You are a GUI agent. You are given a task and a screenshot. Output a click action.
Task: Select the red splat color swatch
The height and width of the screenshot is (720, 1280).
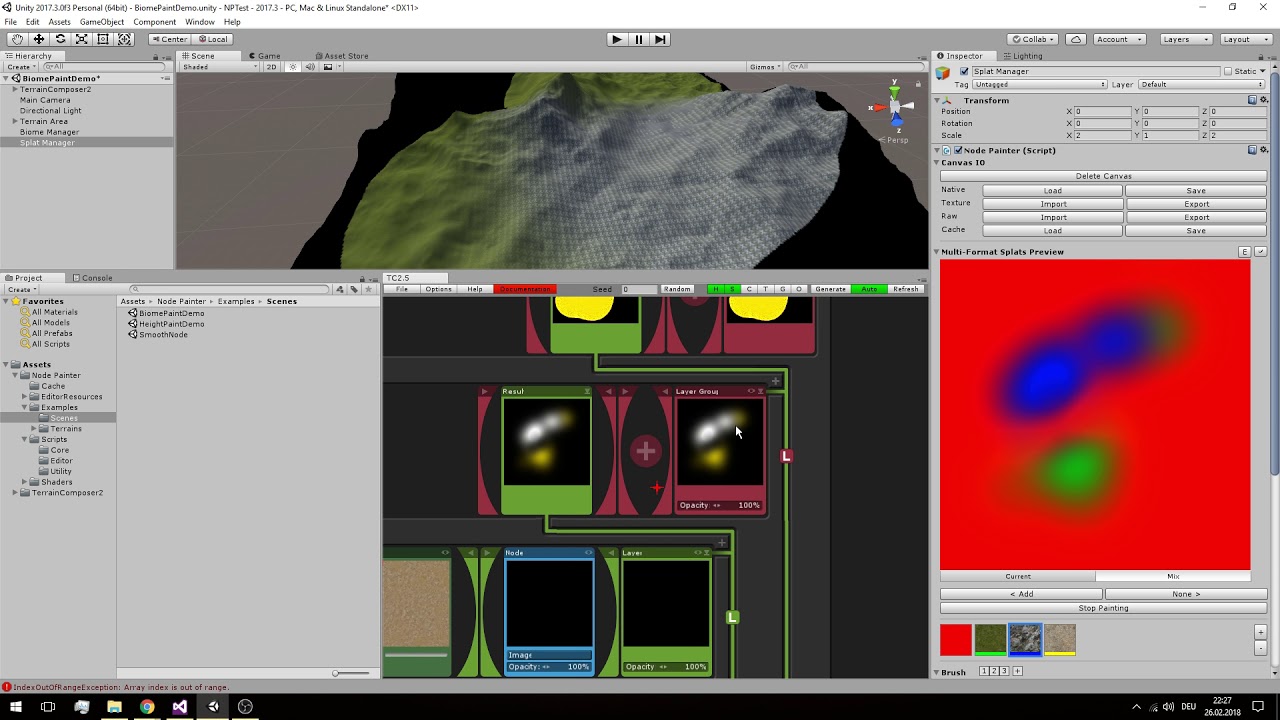956,640
